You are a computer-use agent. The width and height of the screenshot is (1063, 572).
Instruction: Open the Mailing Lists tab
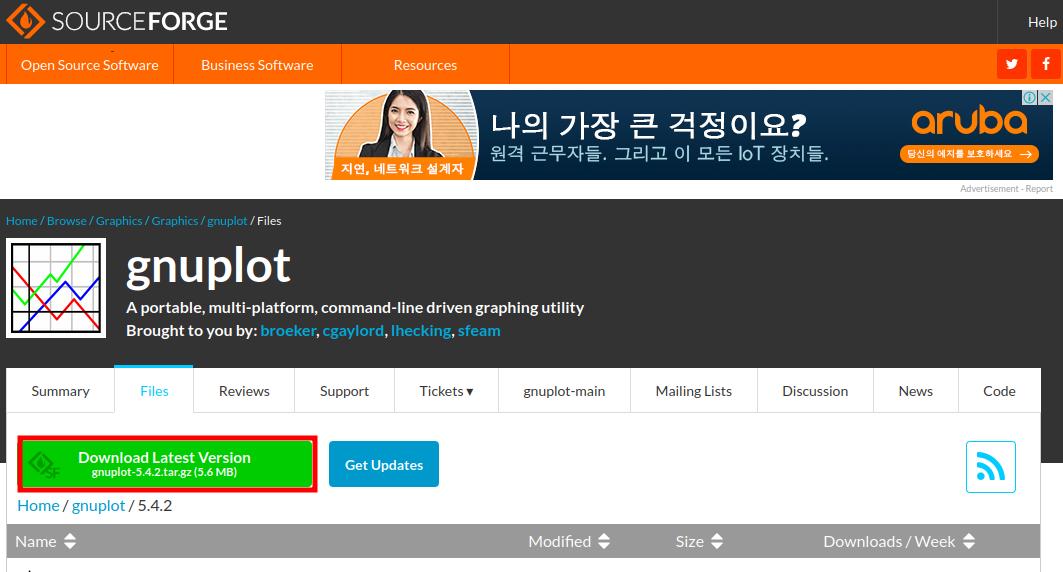point(694,391)
